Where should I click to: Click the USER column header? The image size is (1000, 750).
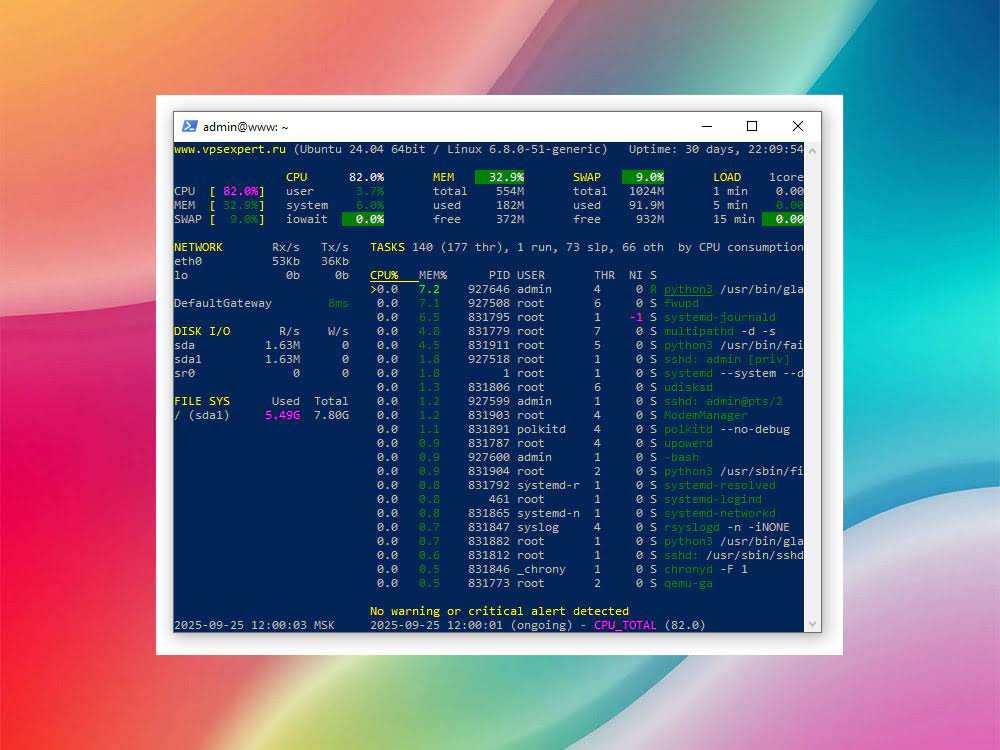[x=531, y=276]
